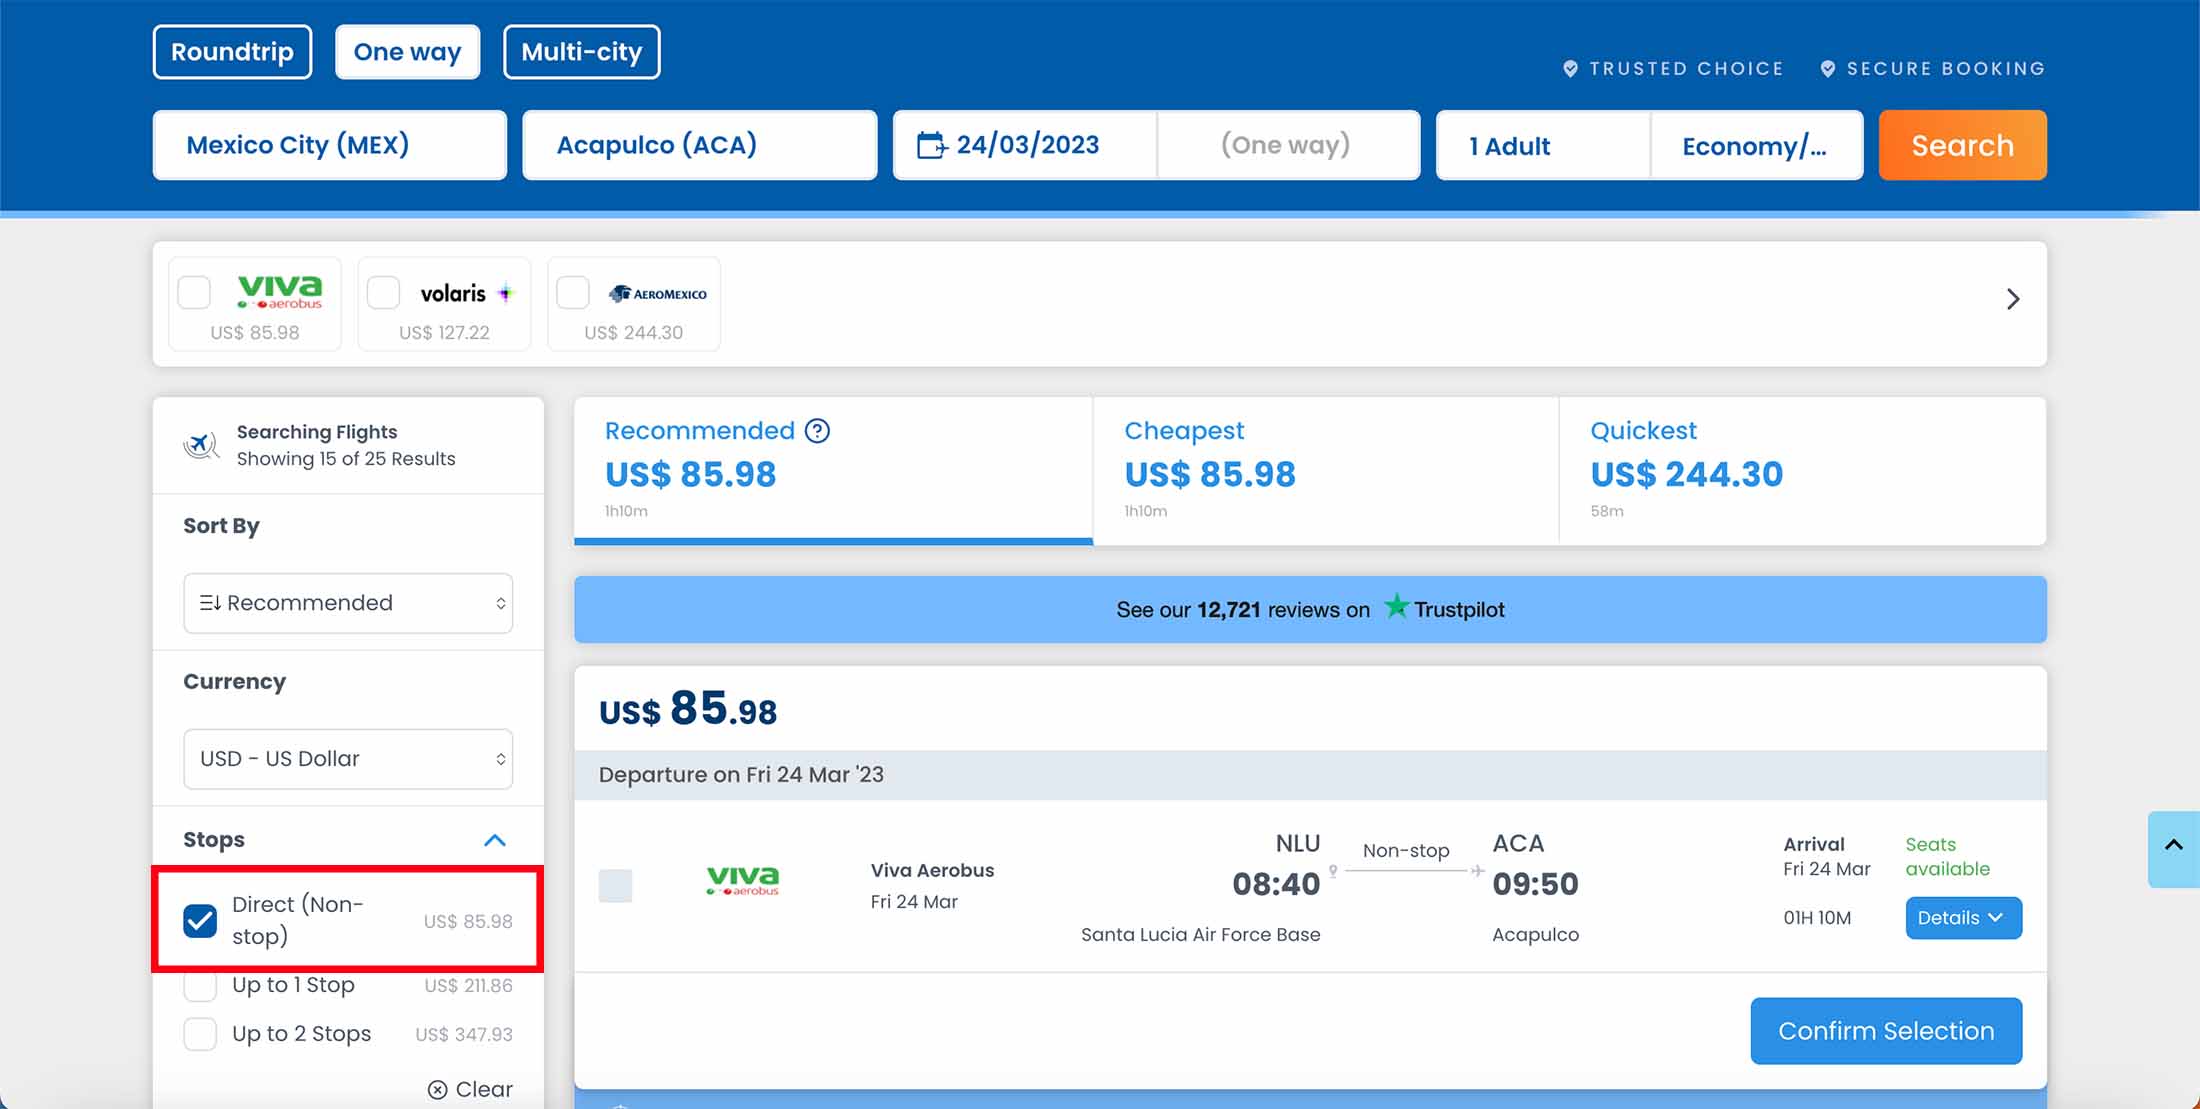
Task: Enable the Up to 1 Stop filter
Action: (x=200, y=985)
